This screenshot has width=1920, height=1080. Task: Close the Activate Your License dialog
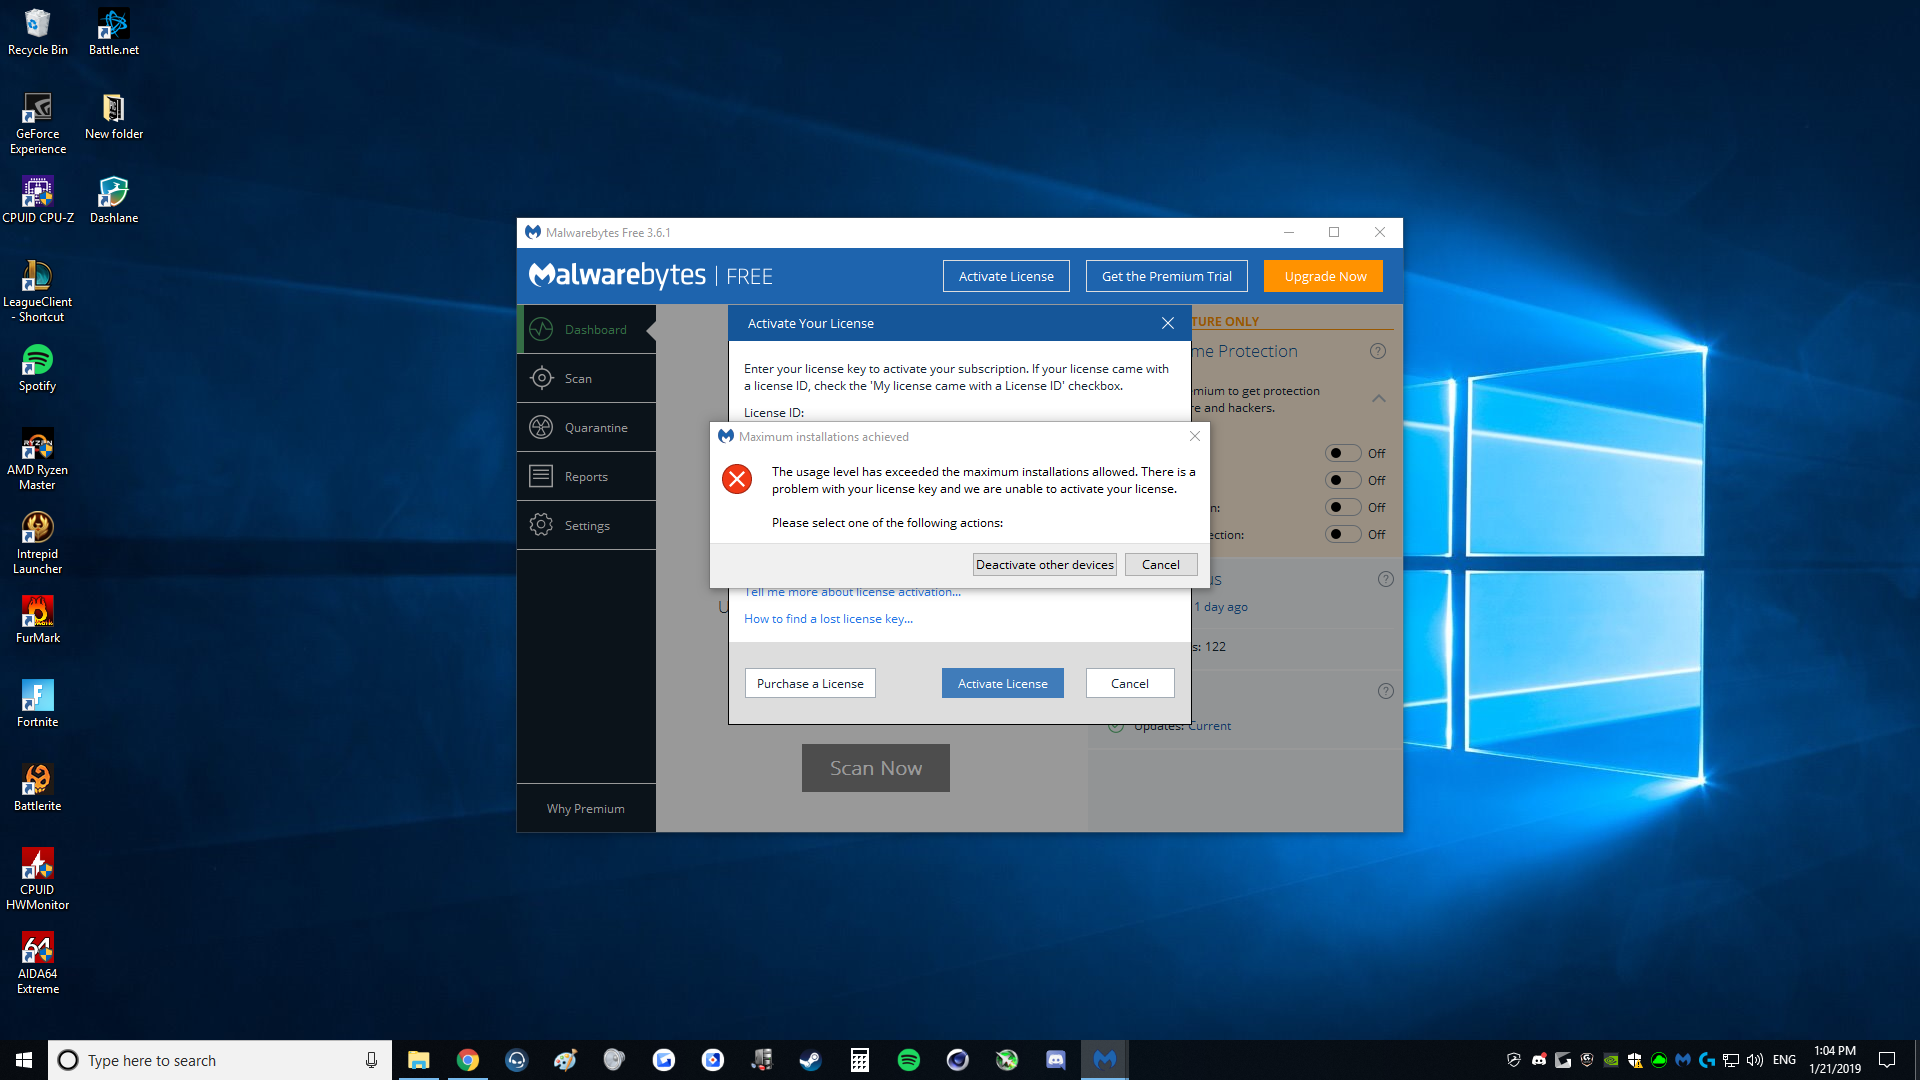1167,323
